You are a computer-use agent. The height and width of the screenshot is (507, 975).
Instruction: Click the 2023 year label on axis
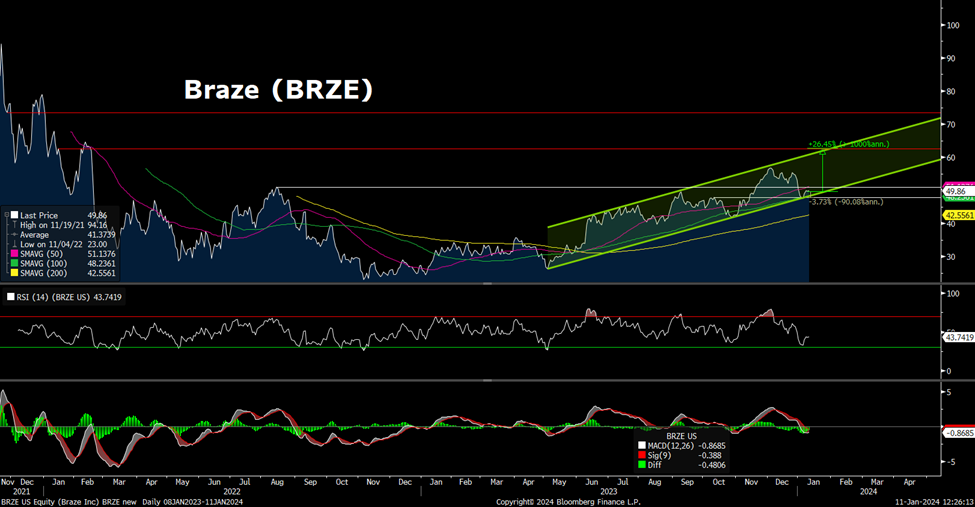[x=609, y=491]
